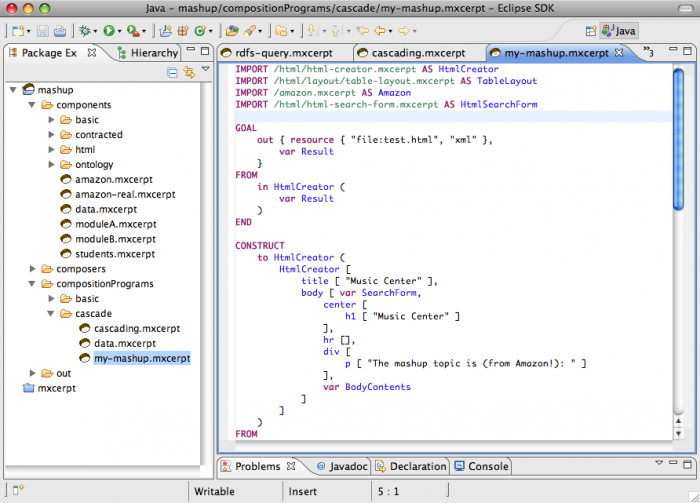
Task: Click the Collapse All icon in Package Explorer
Action: point(172,71)
